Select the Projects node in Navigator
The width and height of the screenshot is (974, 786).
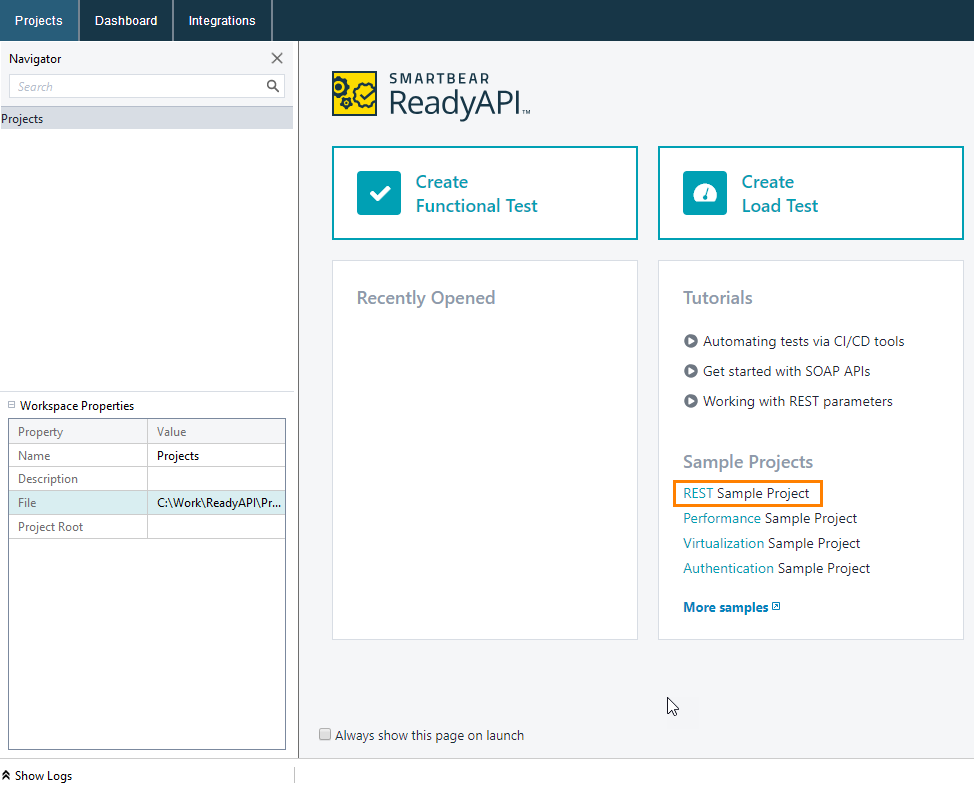(x=147, y=119)
